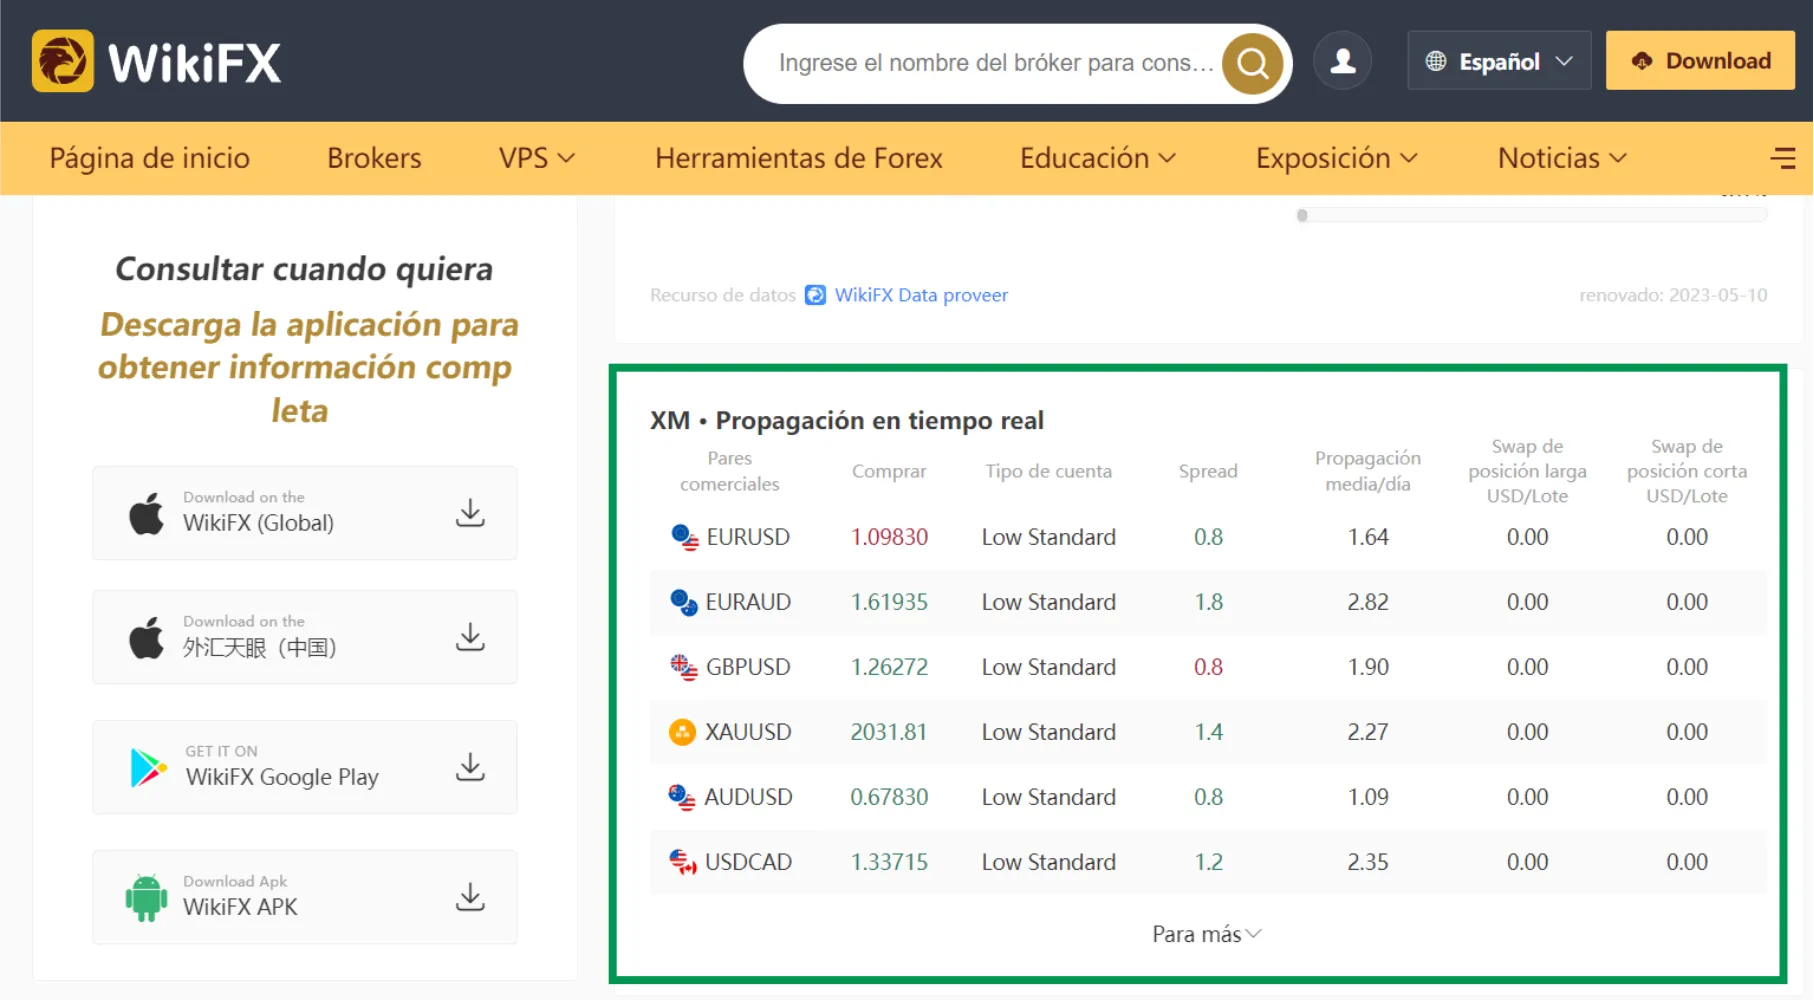Click in the broker name search field
The height and width of the screenshot is (1000, 1814).
(x=995, y=63)
